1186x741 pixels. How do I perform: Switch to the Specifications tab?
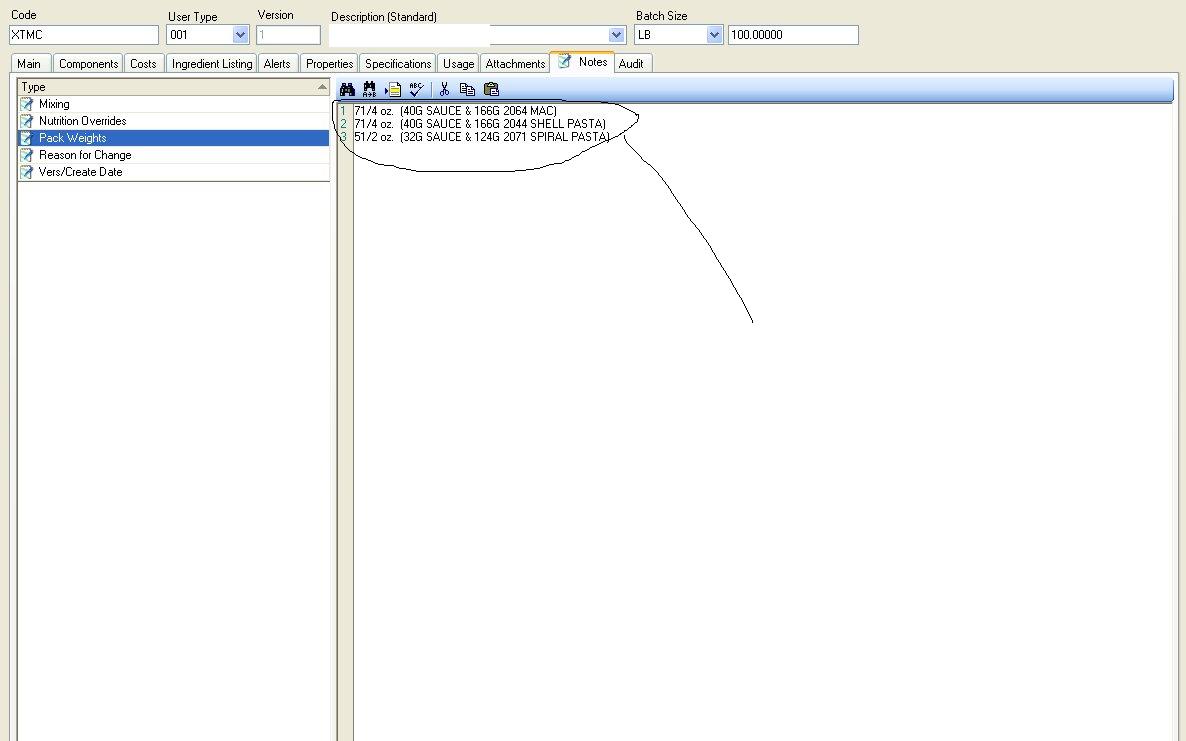click(x=397, y=63)
